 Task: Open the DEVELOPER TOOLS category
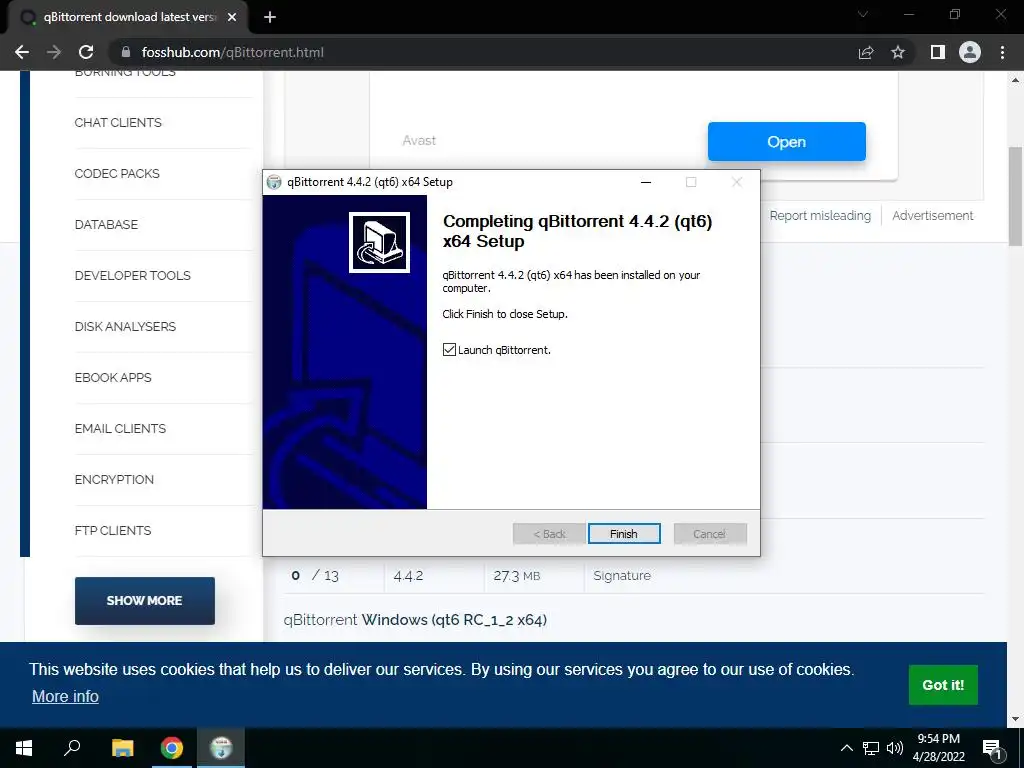(x=133, y=276)
